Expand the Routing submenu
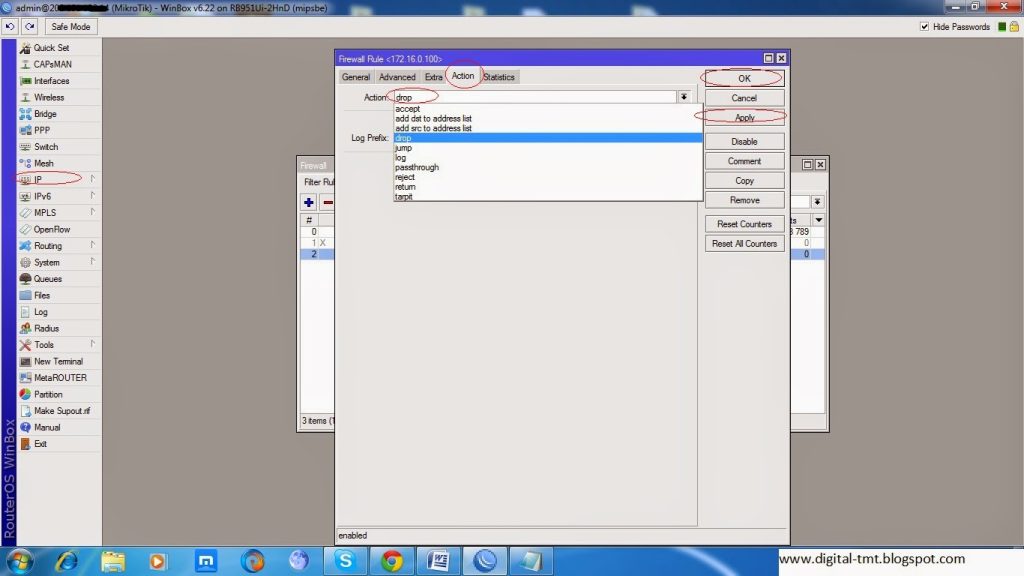This screenshot has width=1024, height=576. tap(93, 246)
